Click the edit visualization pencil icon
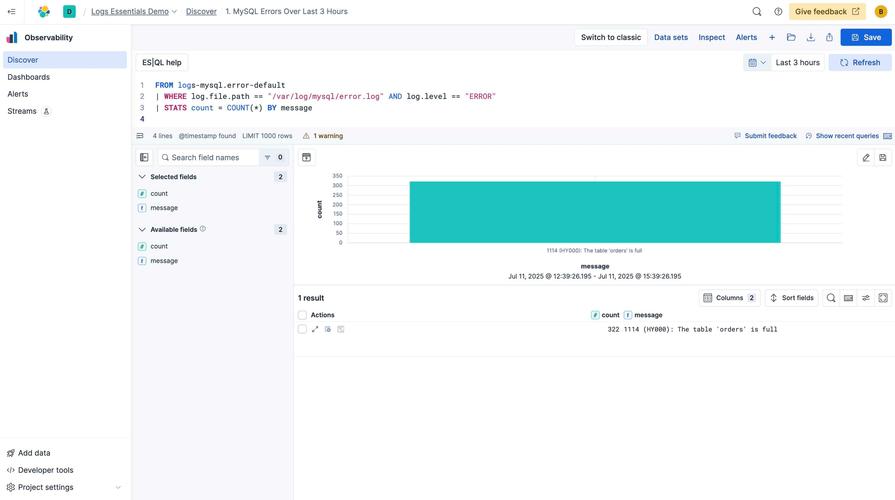895x500 pixels. pos(866,157)
